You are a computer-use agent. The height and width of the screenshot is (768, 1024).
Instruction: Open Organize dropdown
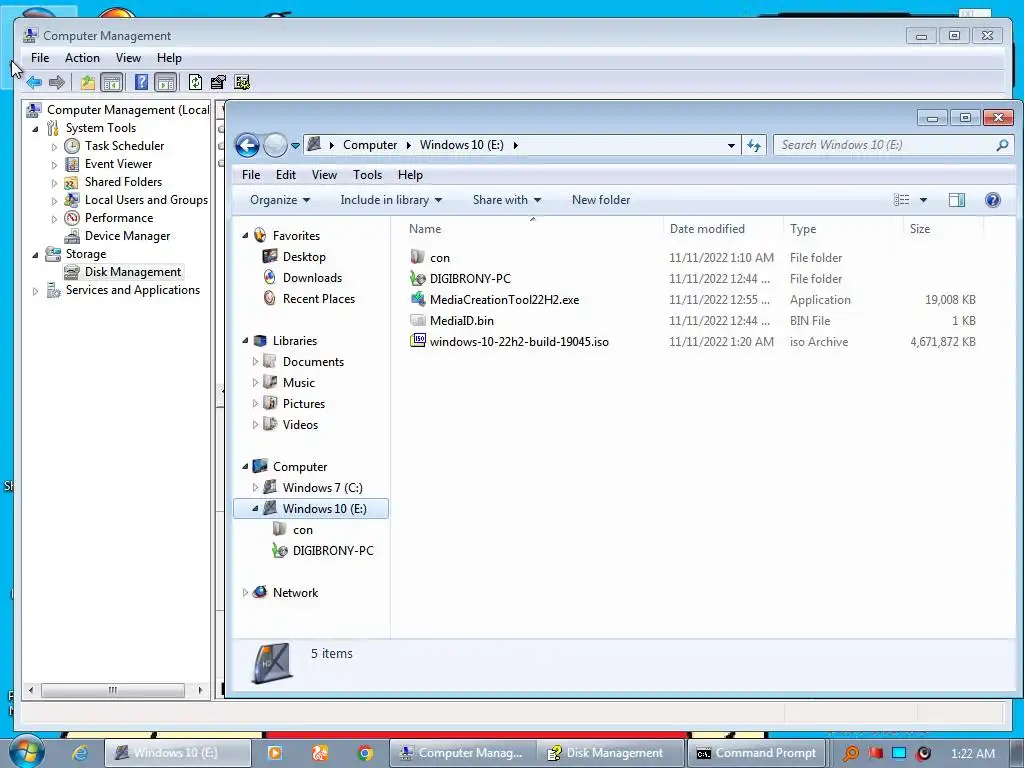pos(280,200)
